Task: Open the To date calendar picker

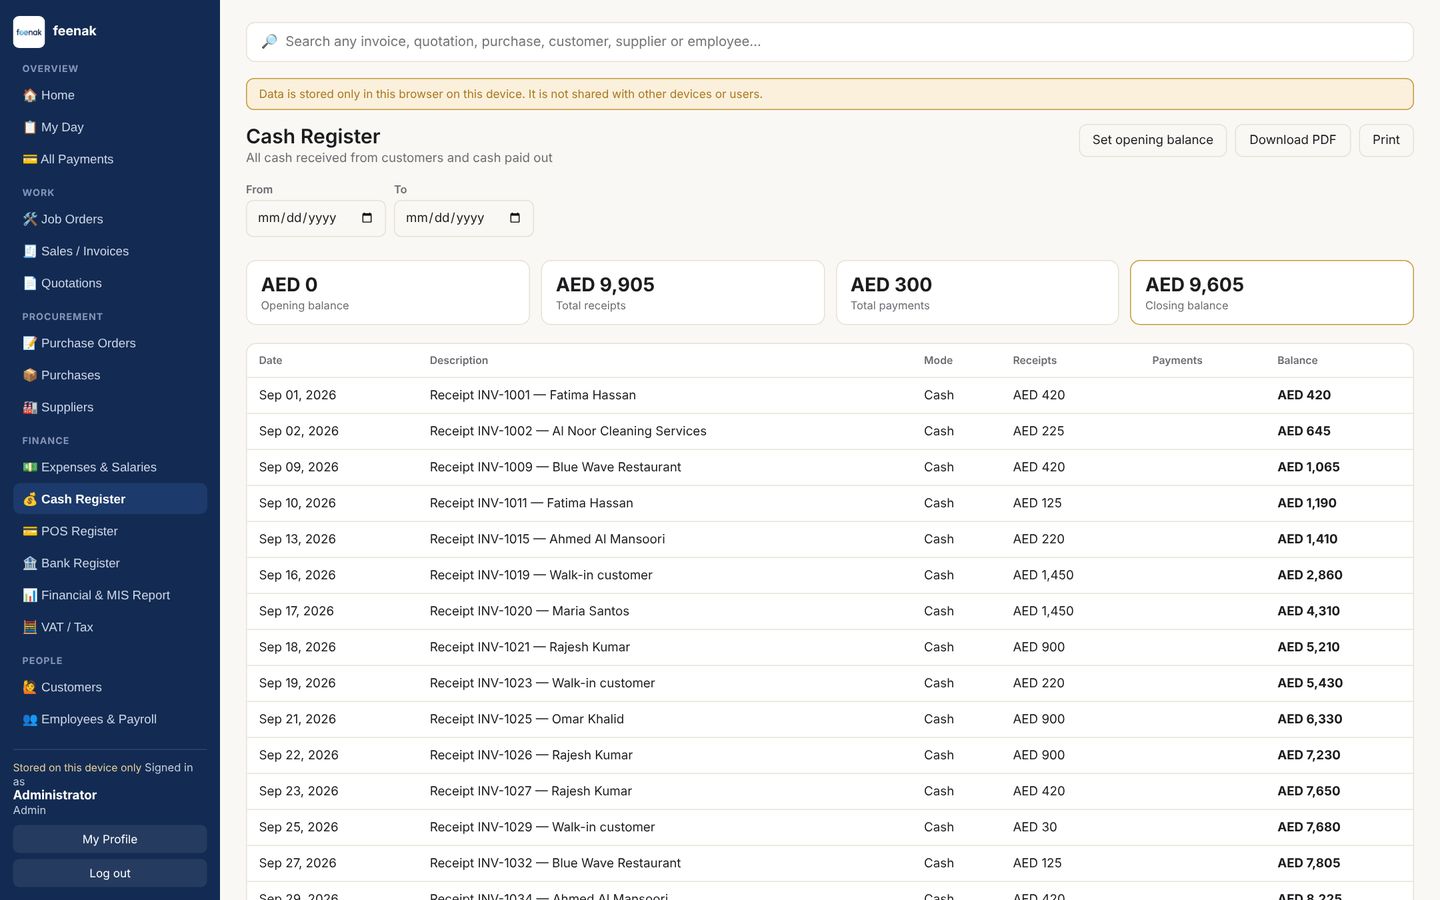Action: (515, 218)
